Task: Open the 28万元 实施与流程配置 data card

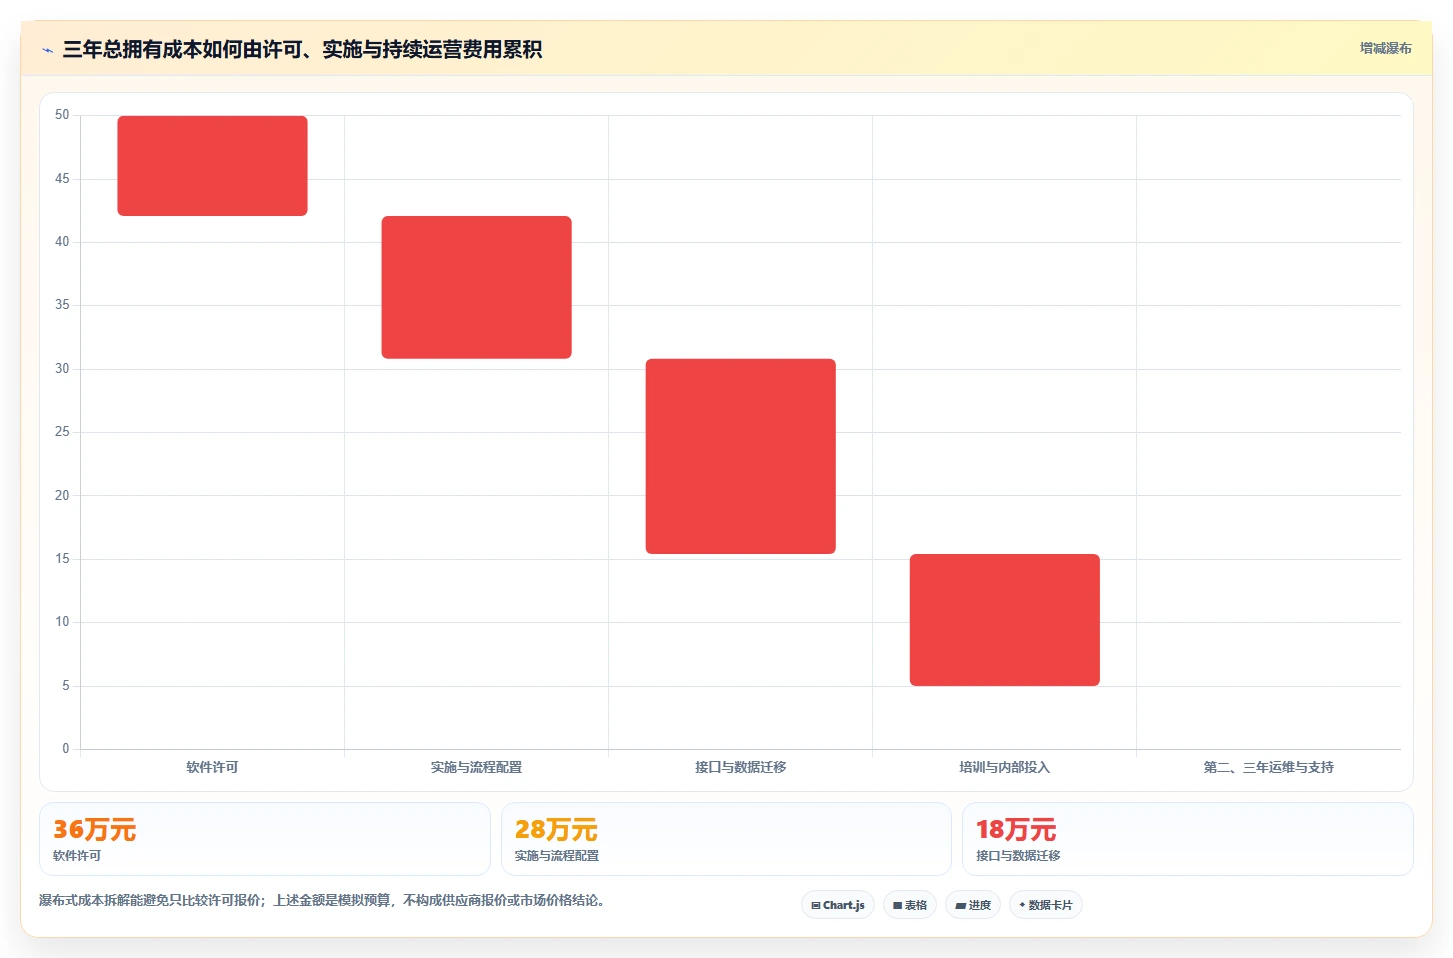Action: [x=726, y=839]
